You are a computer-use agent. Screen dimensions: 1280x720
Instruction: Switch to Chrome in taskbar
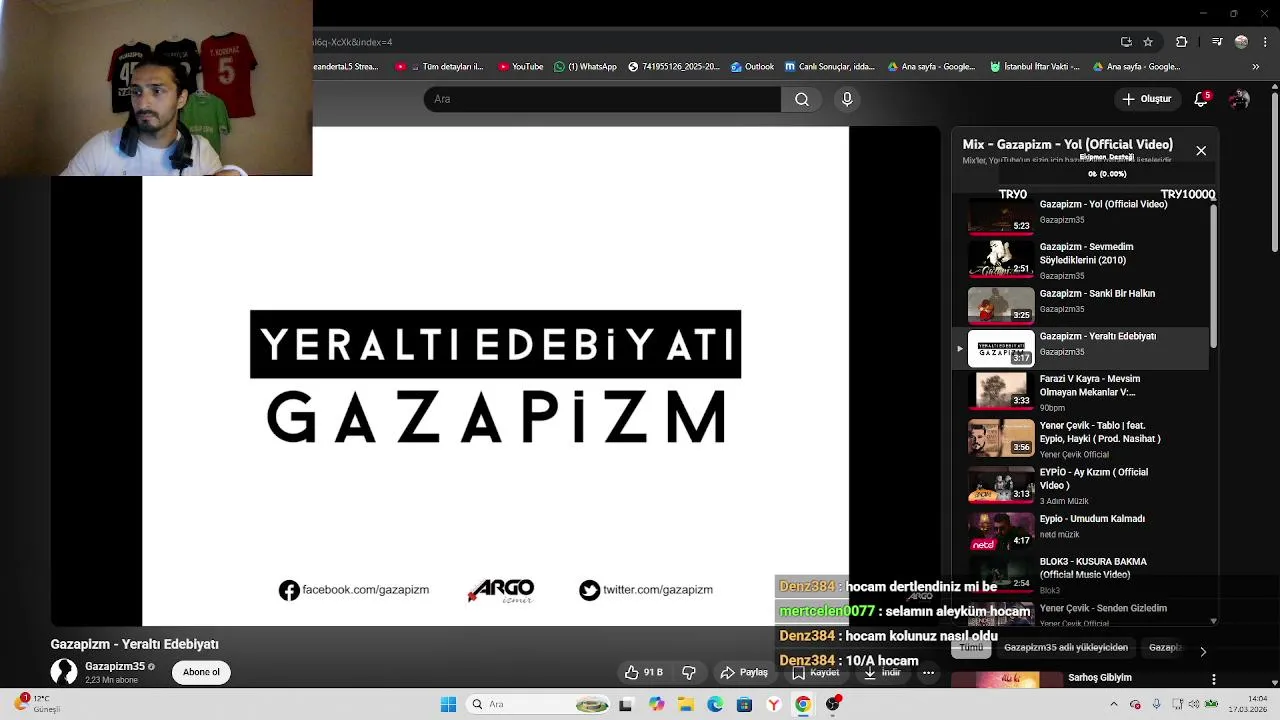[x=802, y=704]
